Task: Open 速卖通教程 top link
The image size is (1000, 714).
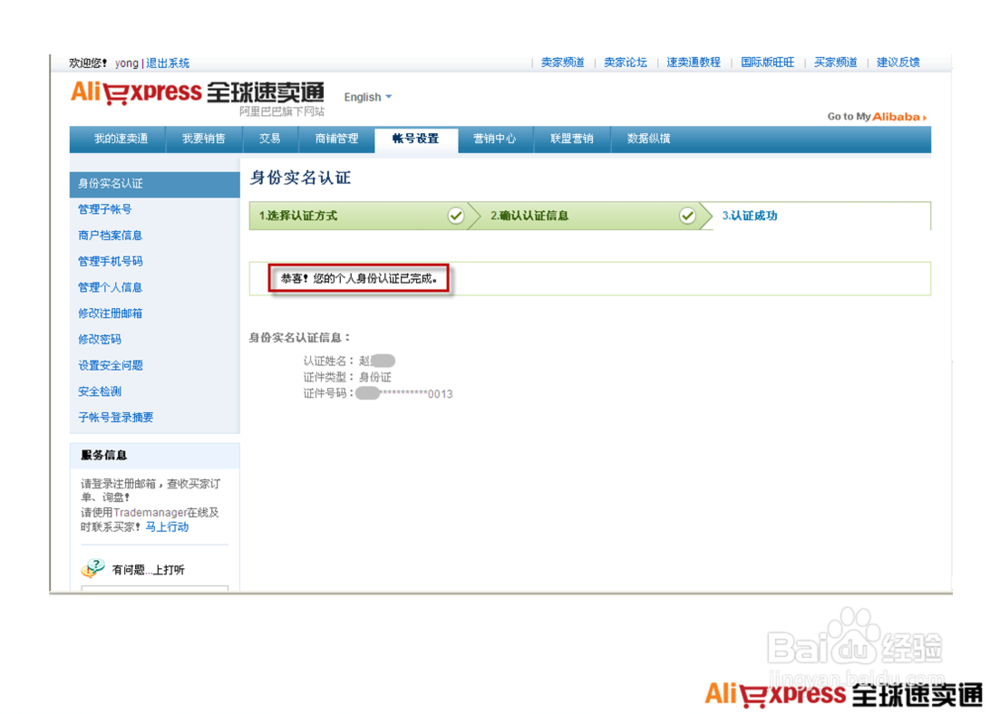Action: coord(693,62)
